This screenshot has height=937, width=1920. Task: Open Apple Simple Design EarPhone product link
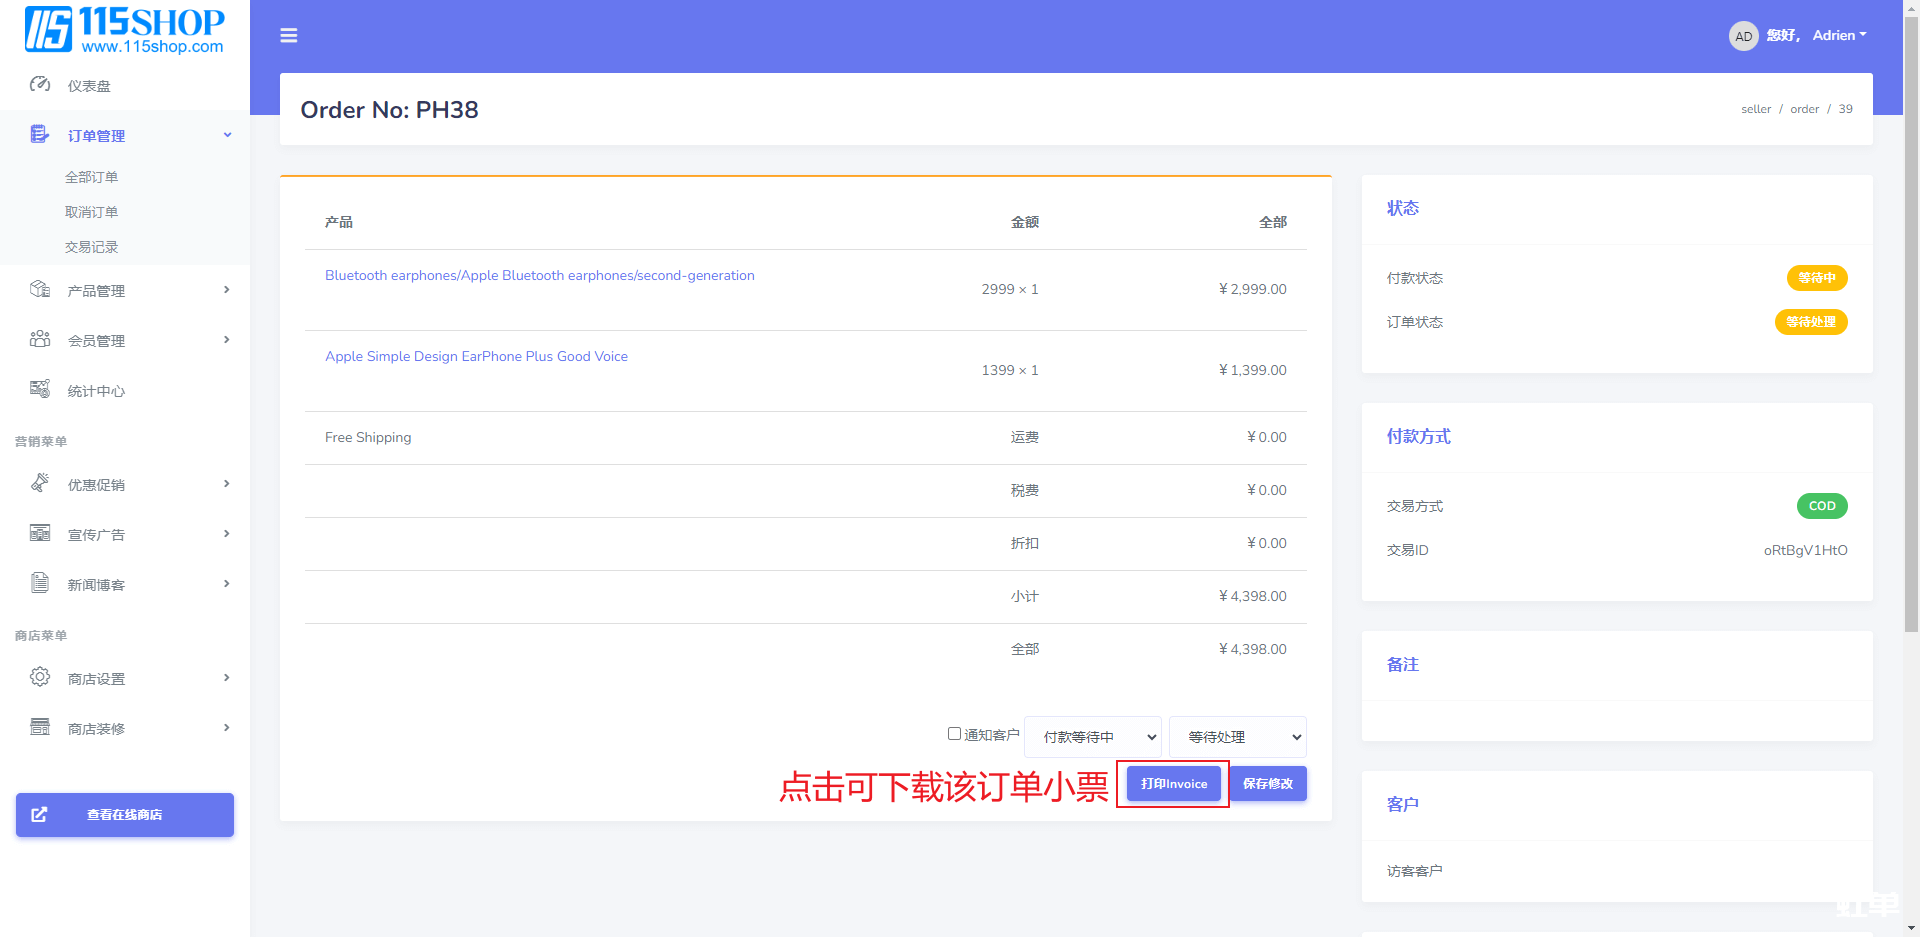[476, 357]
